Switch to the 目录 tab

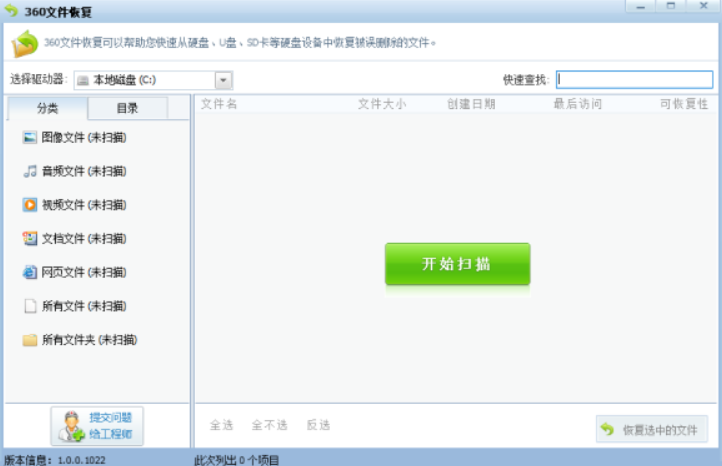pos(128,108)
